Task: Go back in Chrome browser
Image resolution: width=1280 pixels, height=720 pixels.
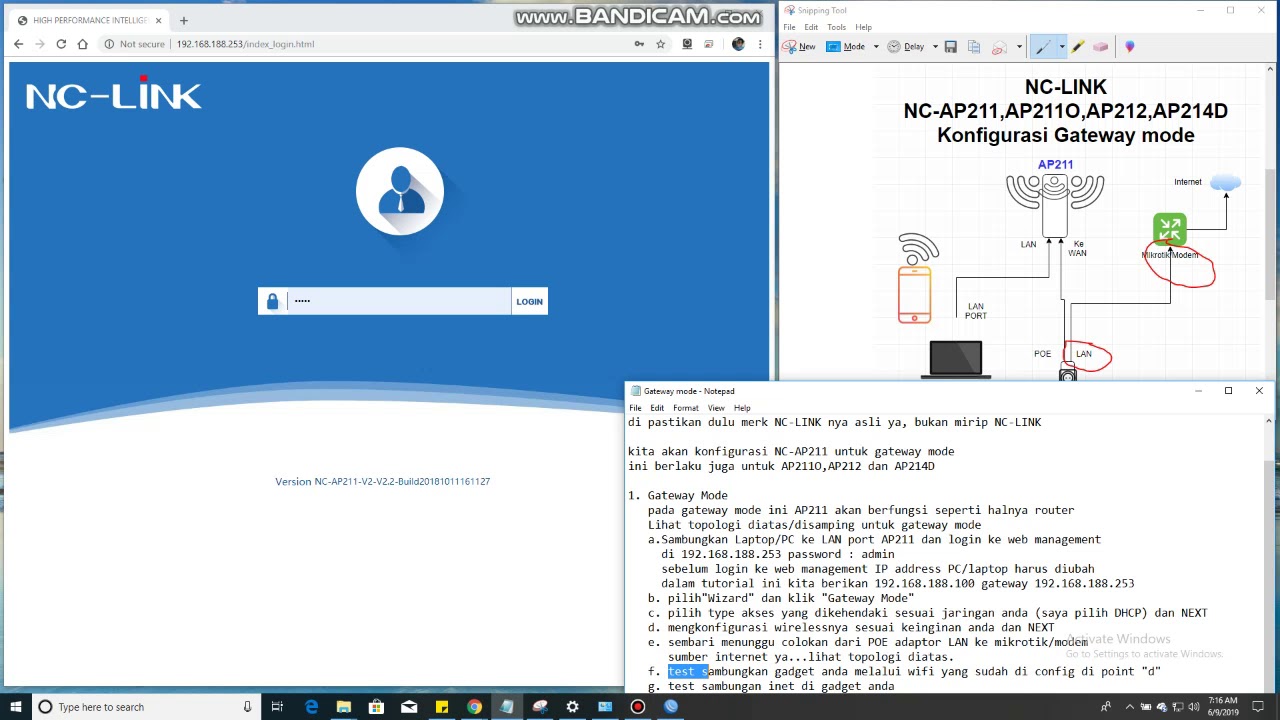Action: pyautogui.click(x=18, y=44)
